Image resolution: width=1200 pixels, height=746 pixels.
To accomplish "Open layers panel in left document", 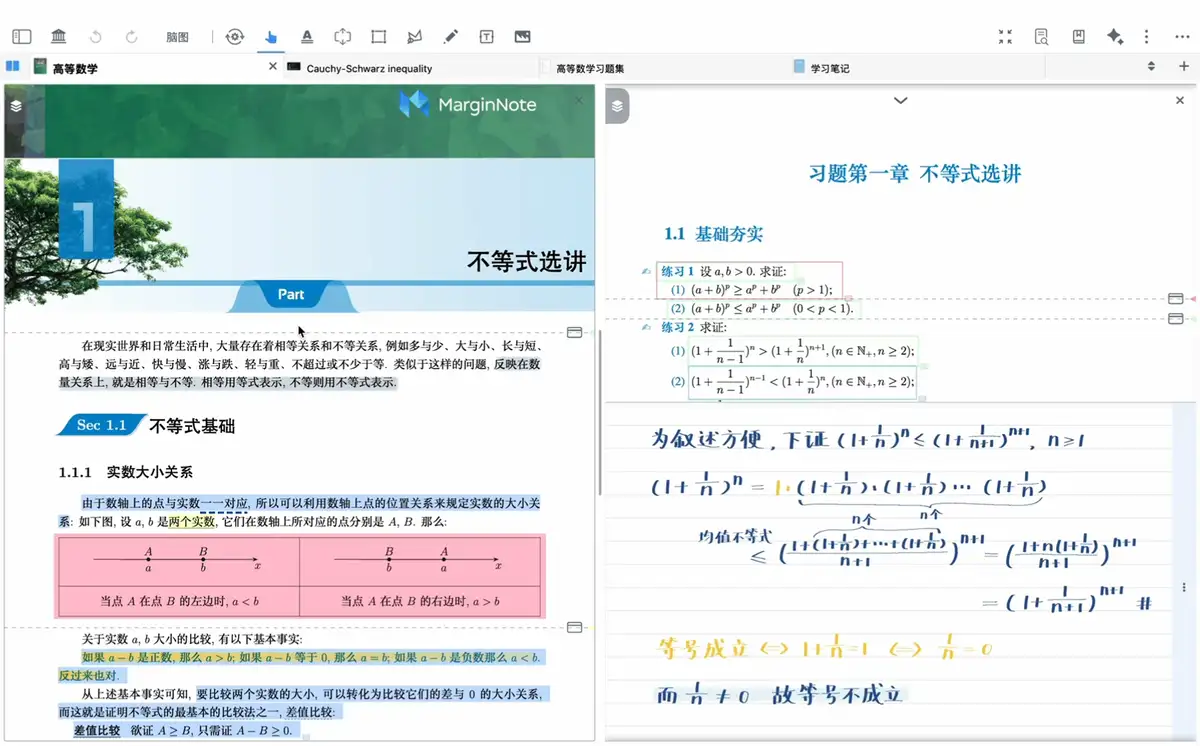I will 15,104.
